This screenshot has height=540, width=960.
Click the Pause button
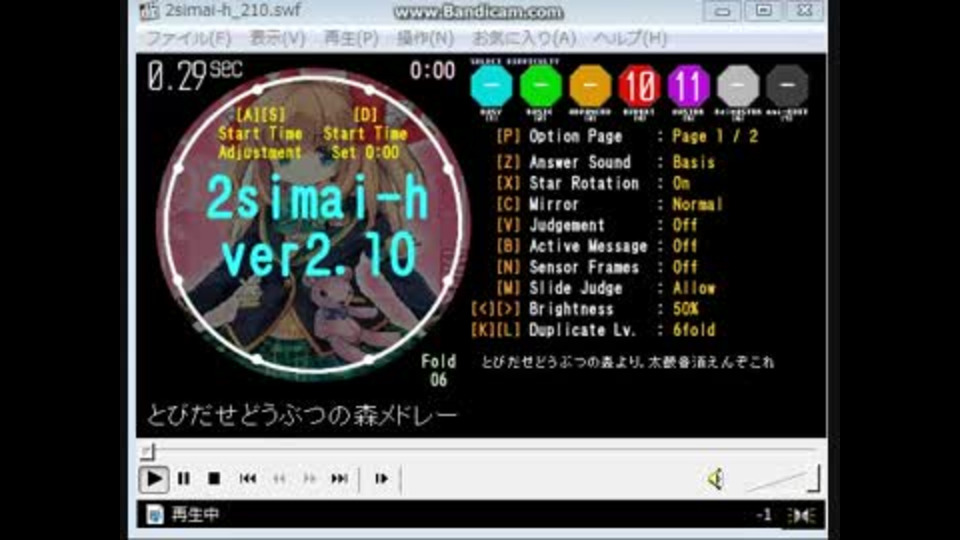pos(184,479)
